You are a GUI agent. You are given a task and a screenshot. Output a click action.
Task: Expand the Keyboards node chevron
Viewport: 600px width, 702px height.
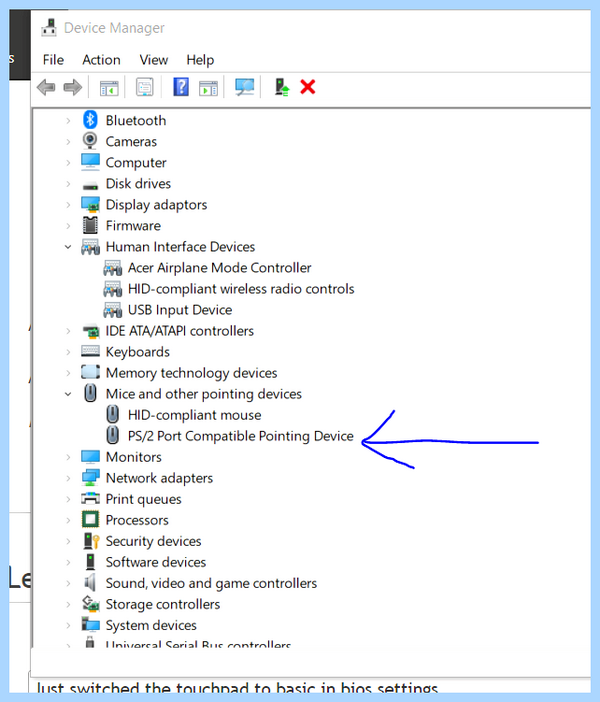68,352
